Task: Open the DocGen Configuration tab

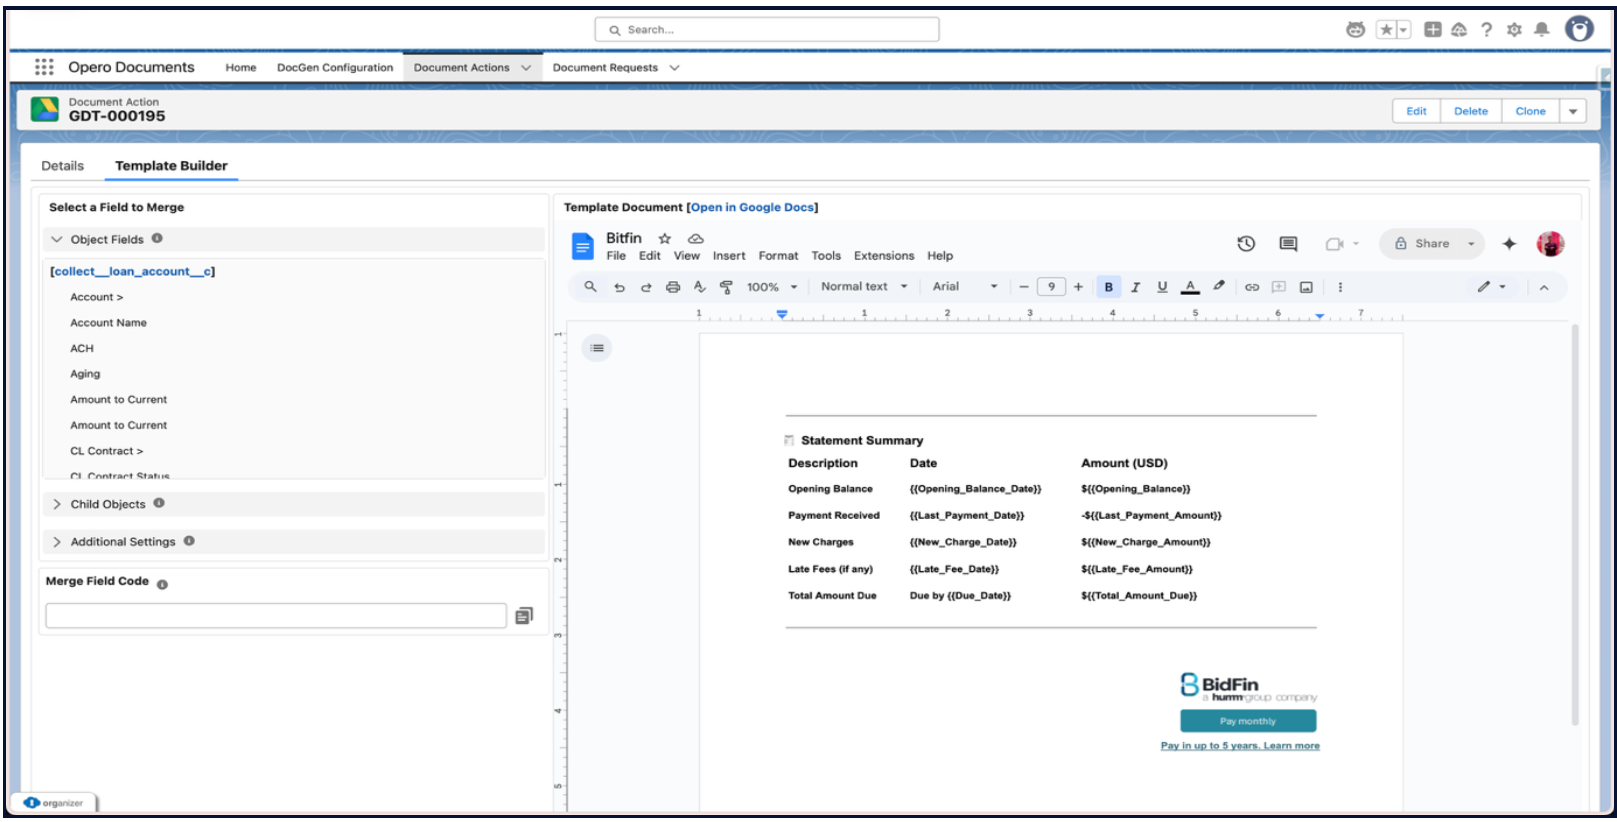Action: point(335,68)
